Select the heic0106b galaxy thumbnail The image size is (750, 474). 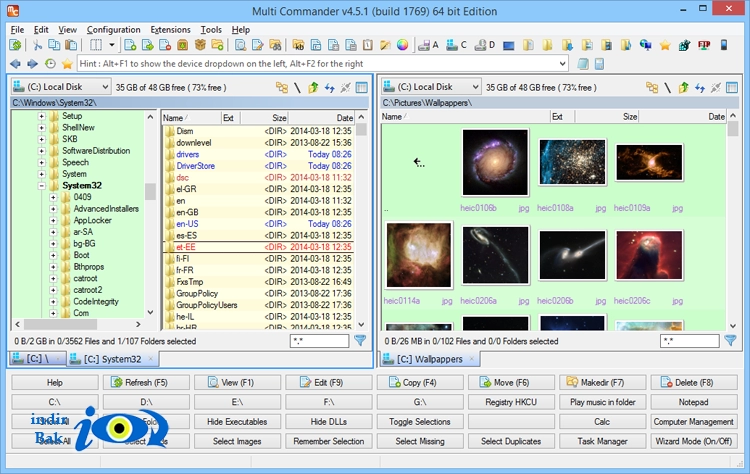coord(495,162)
